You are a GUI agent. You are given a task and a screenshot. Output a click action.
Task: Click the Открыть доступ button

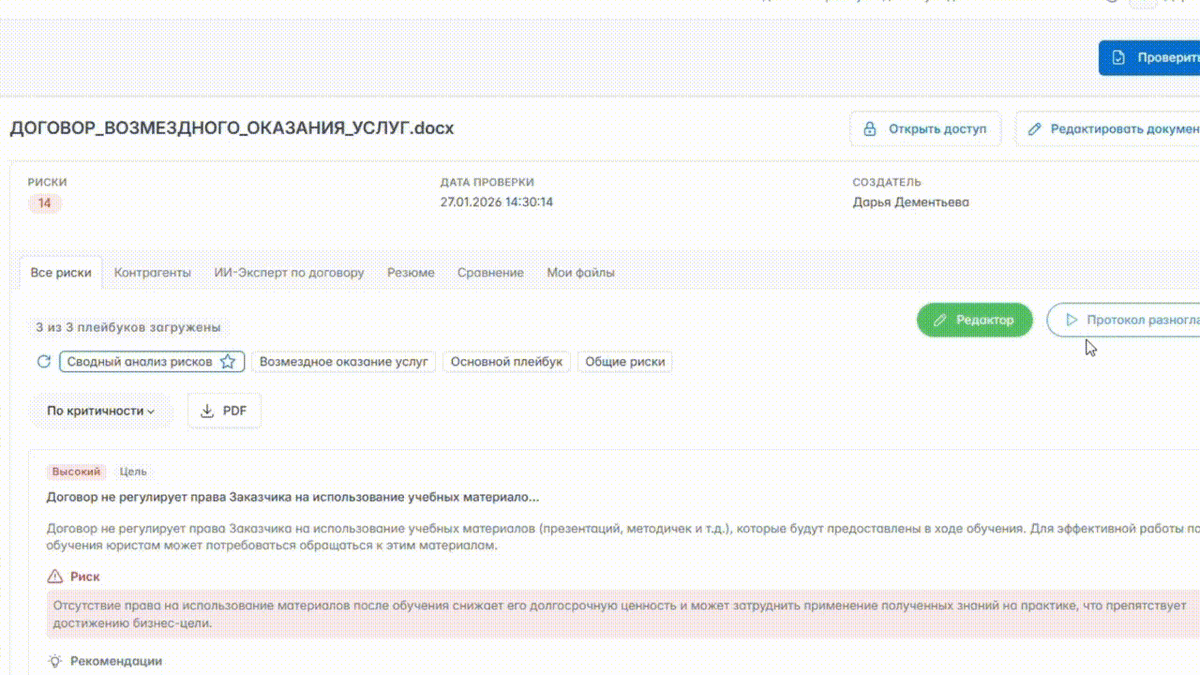(925, 129)
